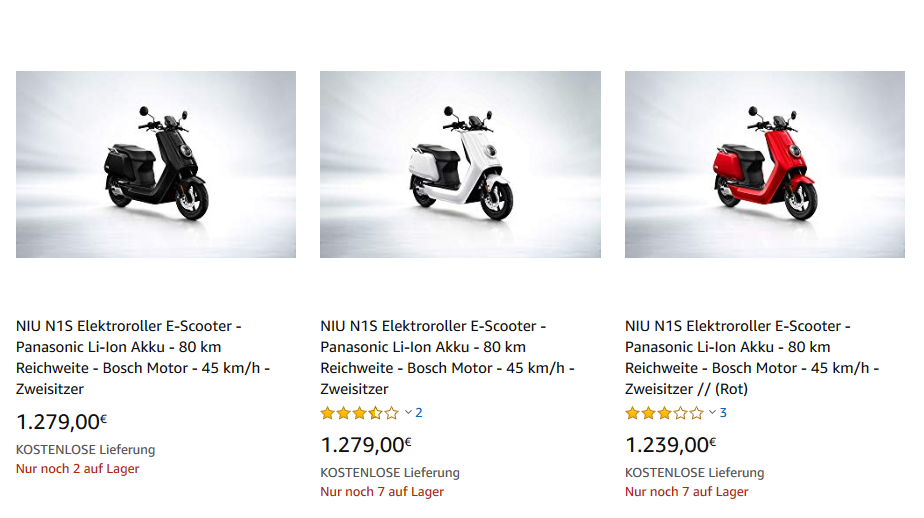924x518 pixels.
Task: Click the star rating icons of the red scooter
Action: (664, 413)
